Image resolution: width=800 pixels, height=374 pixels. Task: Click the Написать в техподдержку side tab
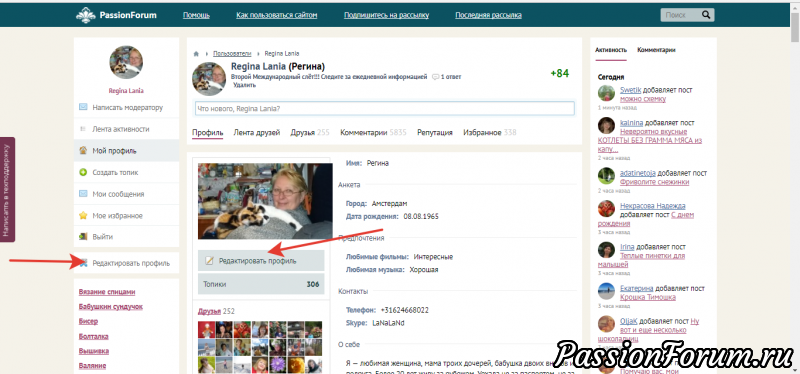tap(7, 189)
